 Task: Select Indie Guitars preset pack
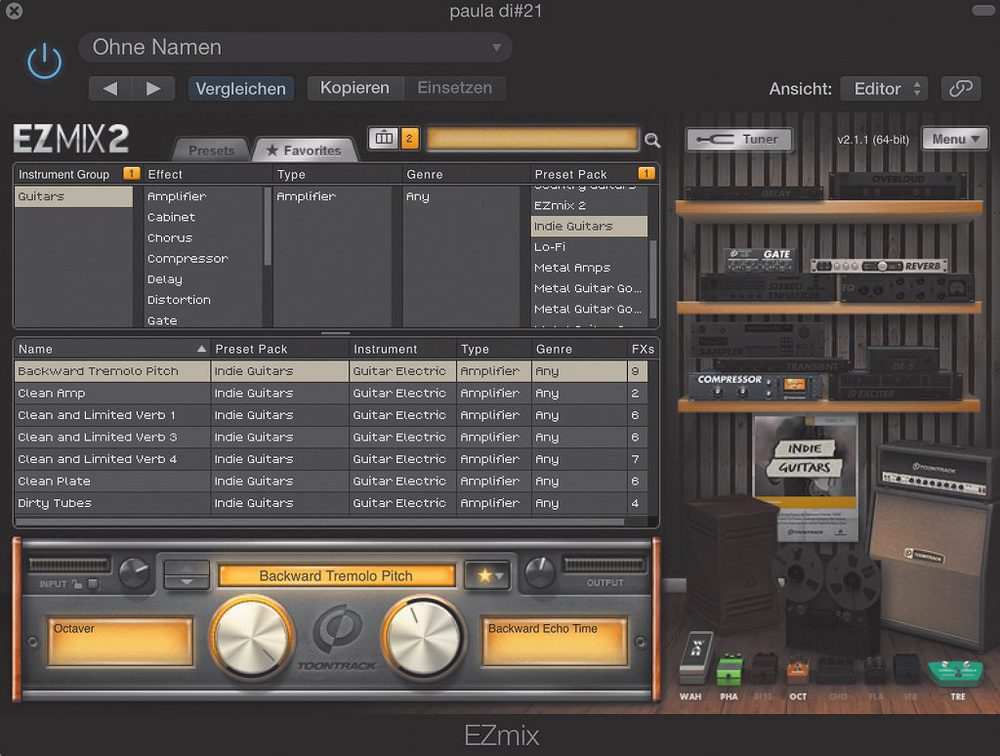tap(589, 226)
